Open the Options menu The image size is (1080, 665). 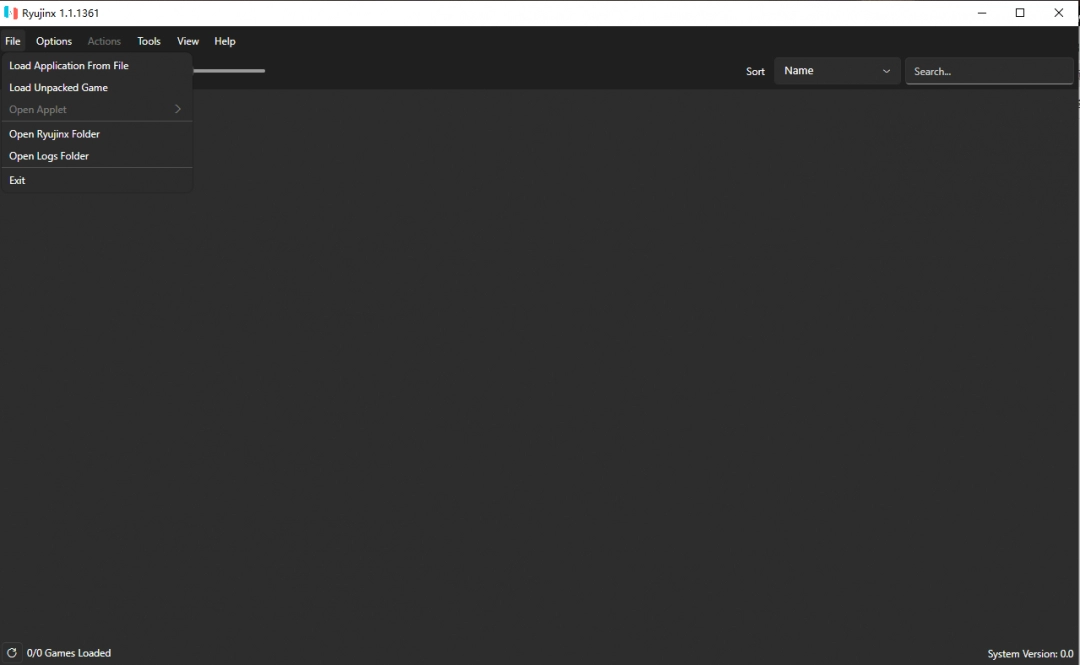[x=54, y=41]
